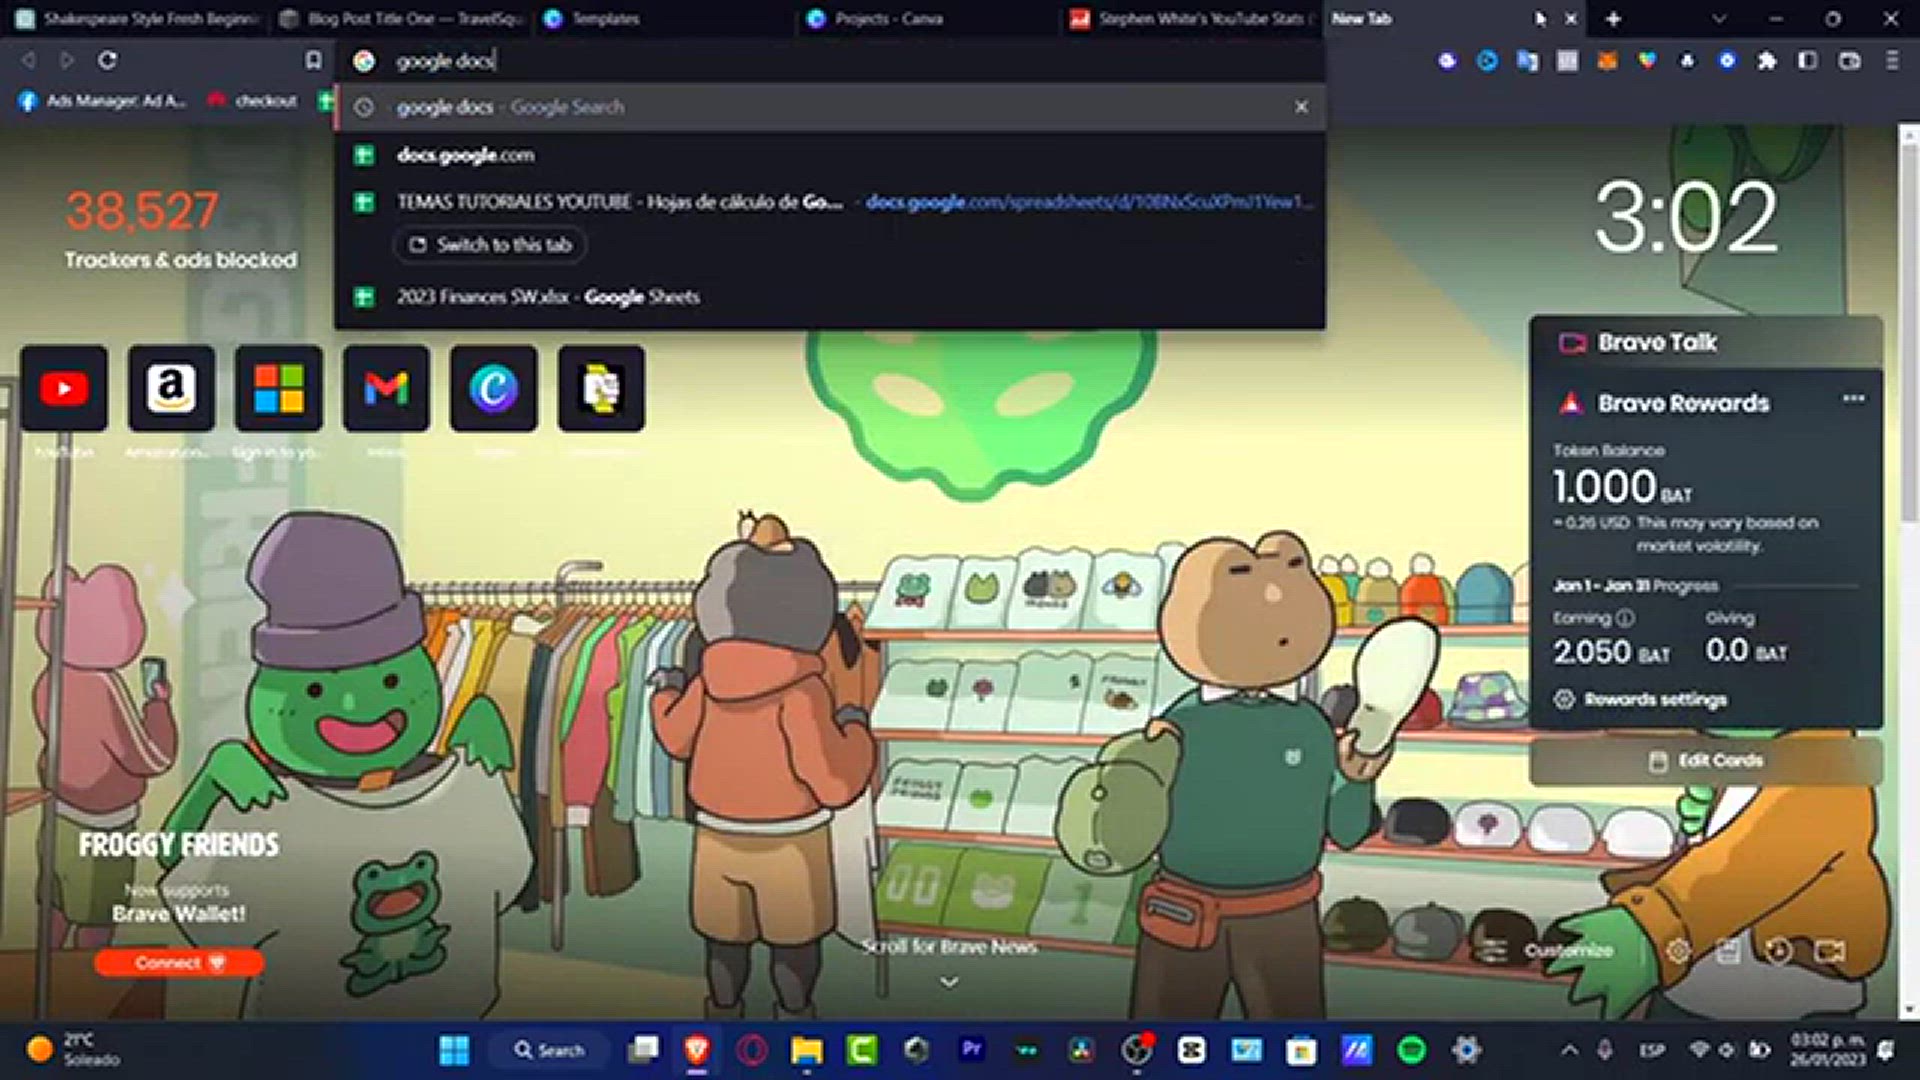Open the Amazon shortcut tile
The width and height of the screenshot is (1920, 1080).
[x=171, y=388]
